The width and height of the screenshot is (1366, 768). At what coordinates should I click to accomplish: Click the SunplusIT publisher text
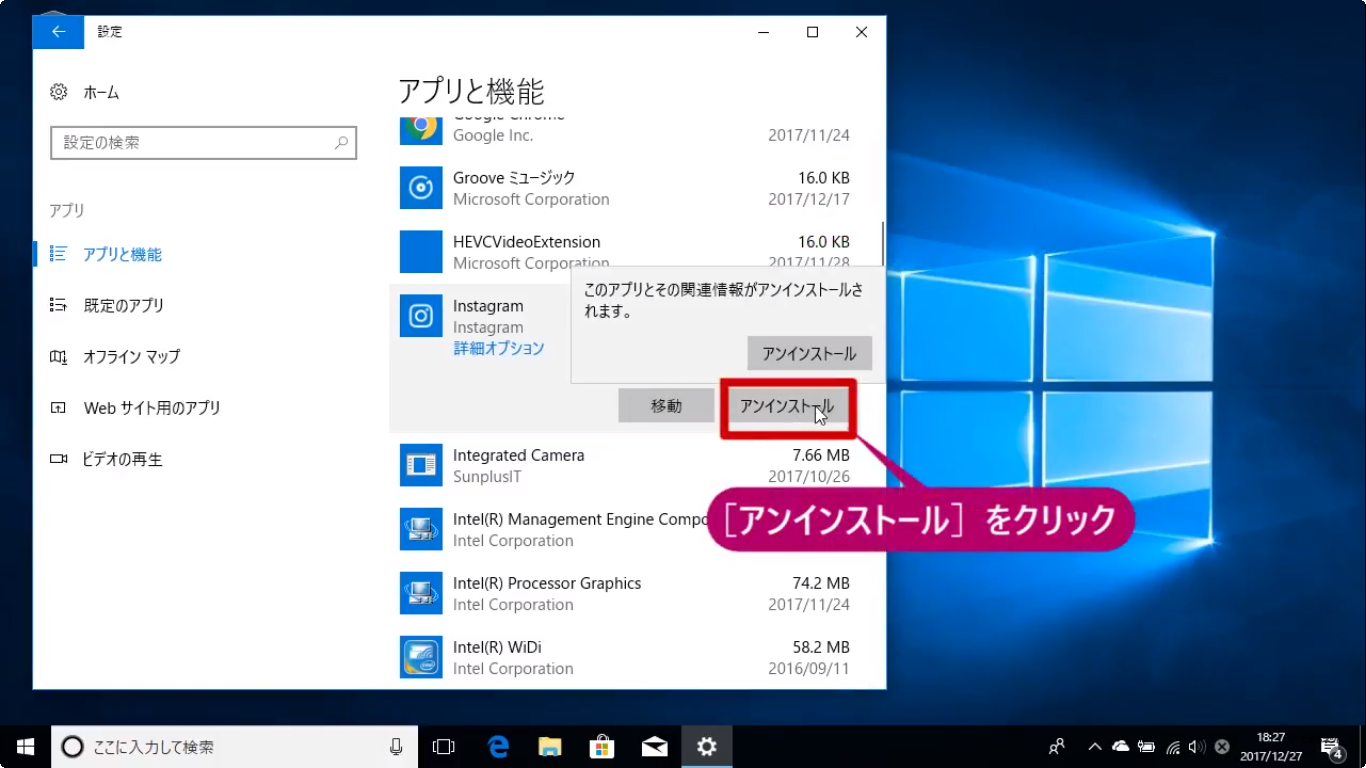click(487, 477)
